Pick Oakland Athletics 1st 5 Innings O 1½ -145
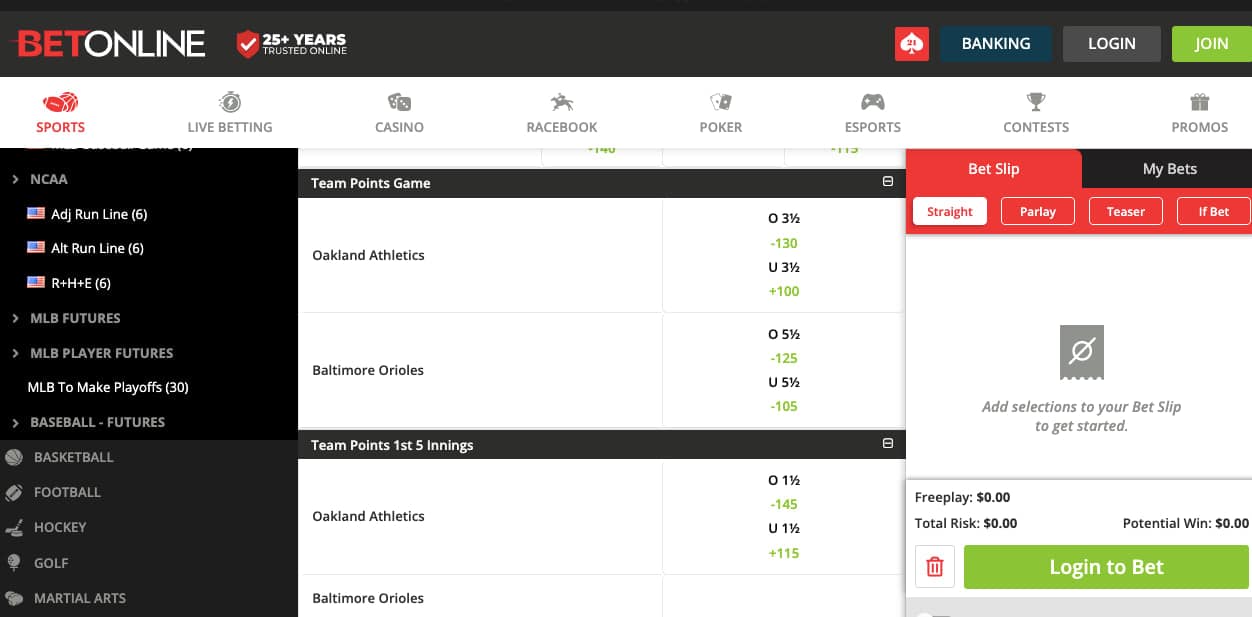 pos(784,492)
